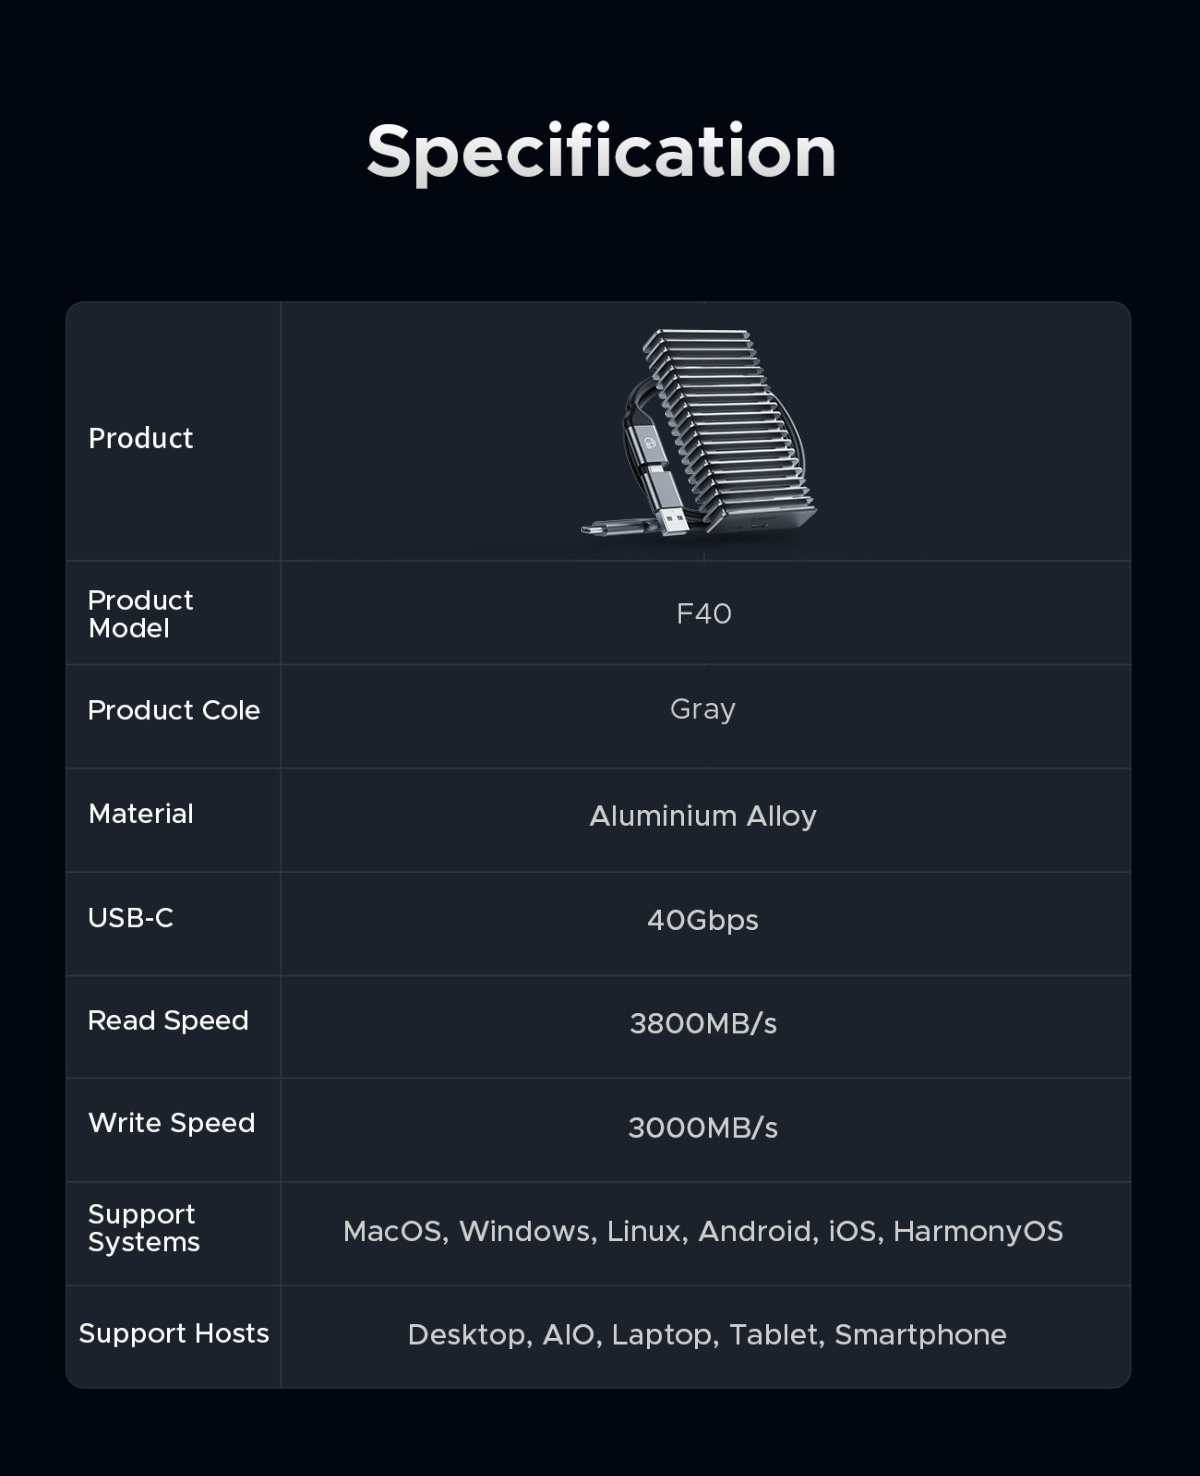Screen dimensions: 1200x1476
Task: Click the Specification heading
Action: 601,152
